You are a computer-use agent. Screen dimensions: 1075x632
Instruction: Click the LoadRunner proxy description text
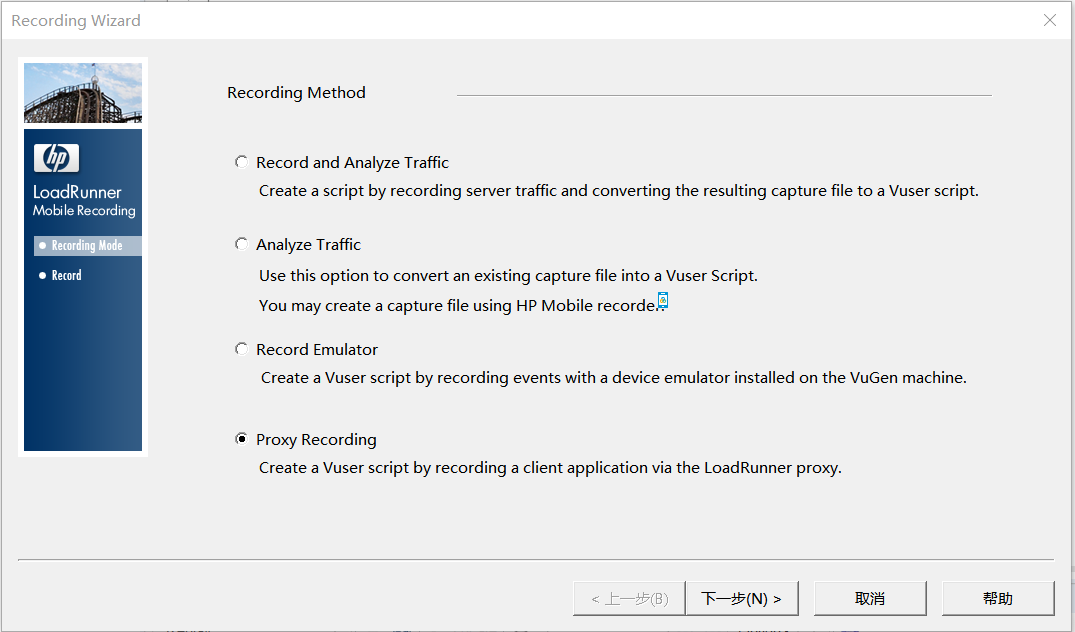[x=550, y=467]
